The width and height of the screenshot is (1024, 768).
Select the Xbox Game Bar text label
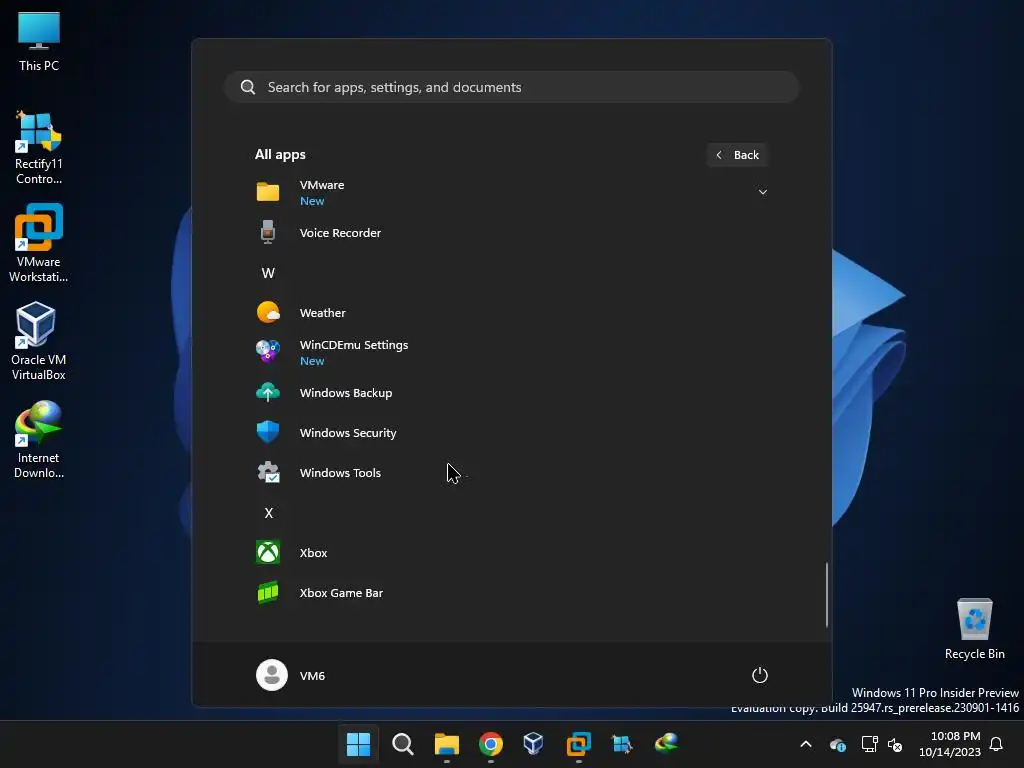click(341, 593)
